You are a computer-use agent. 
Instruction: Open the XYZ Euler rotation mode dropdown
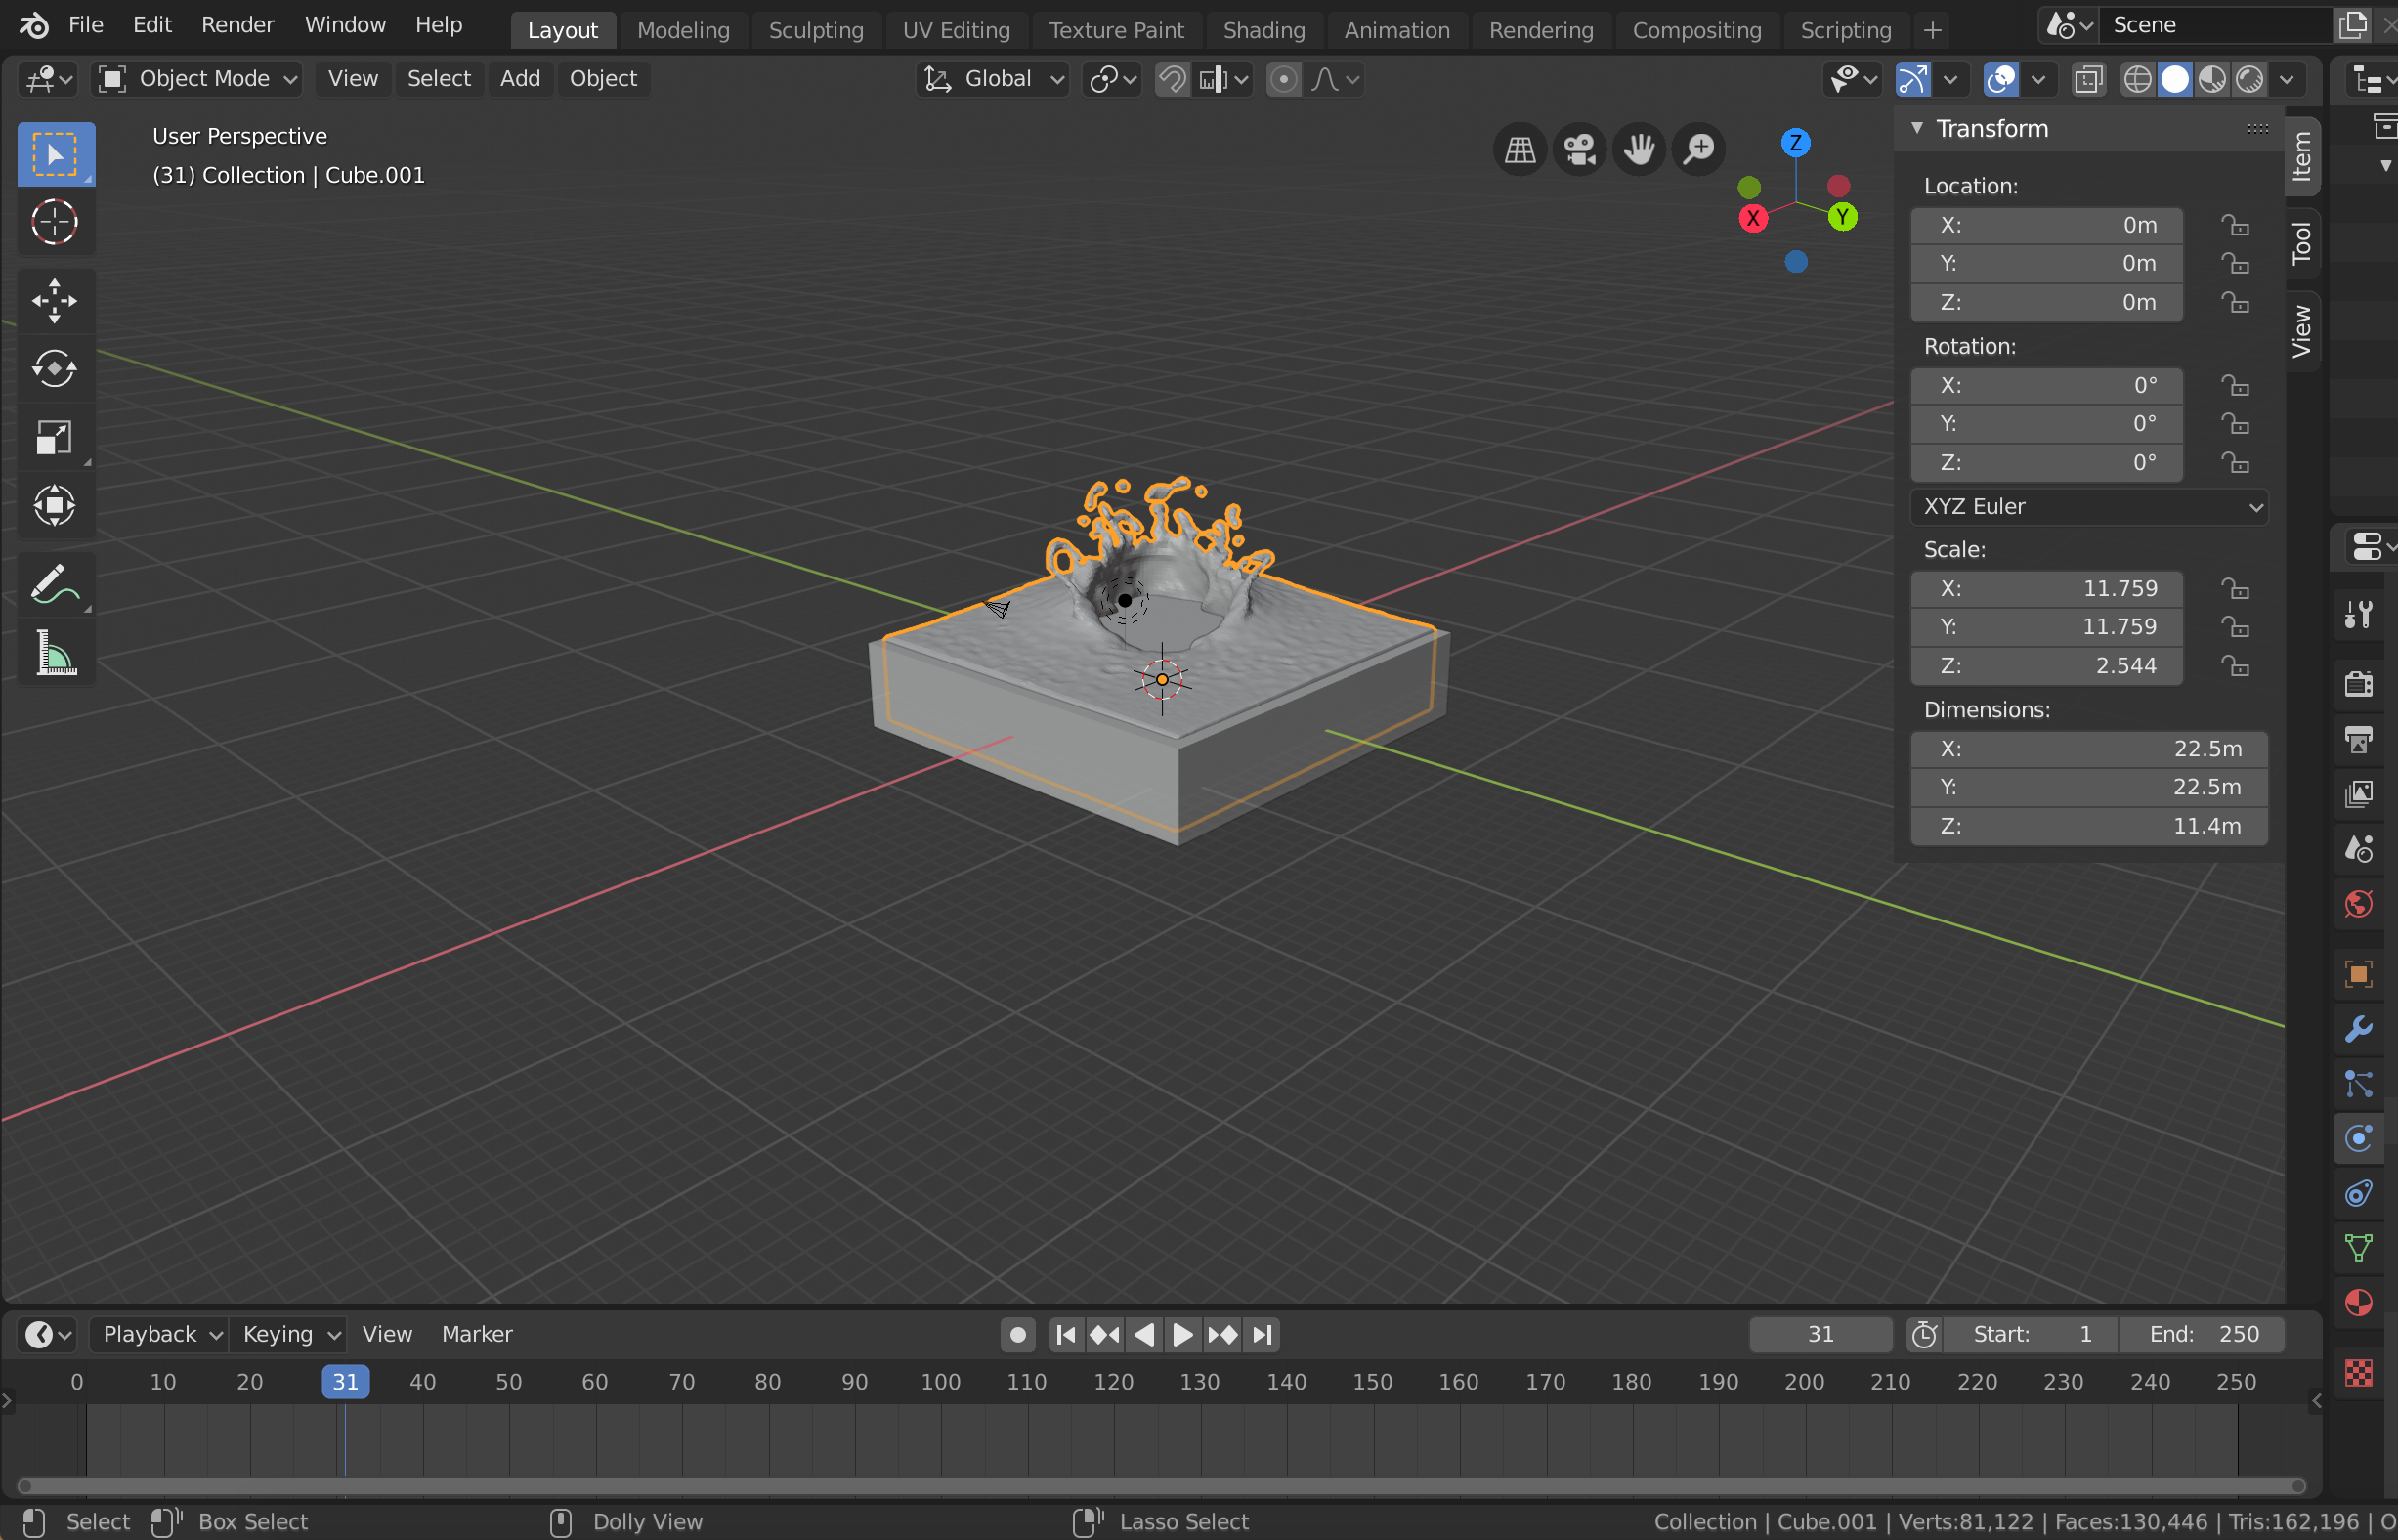tap(2089, 507)
